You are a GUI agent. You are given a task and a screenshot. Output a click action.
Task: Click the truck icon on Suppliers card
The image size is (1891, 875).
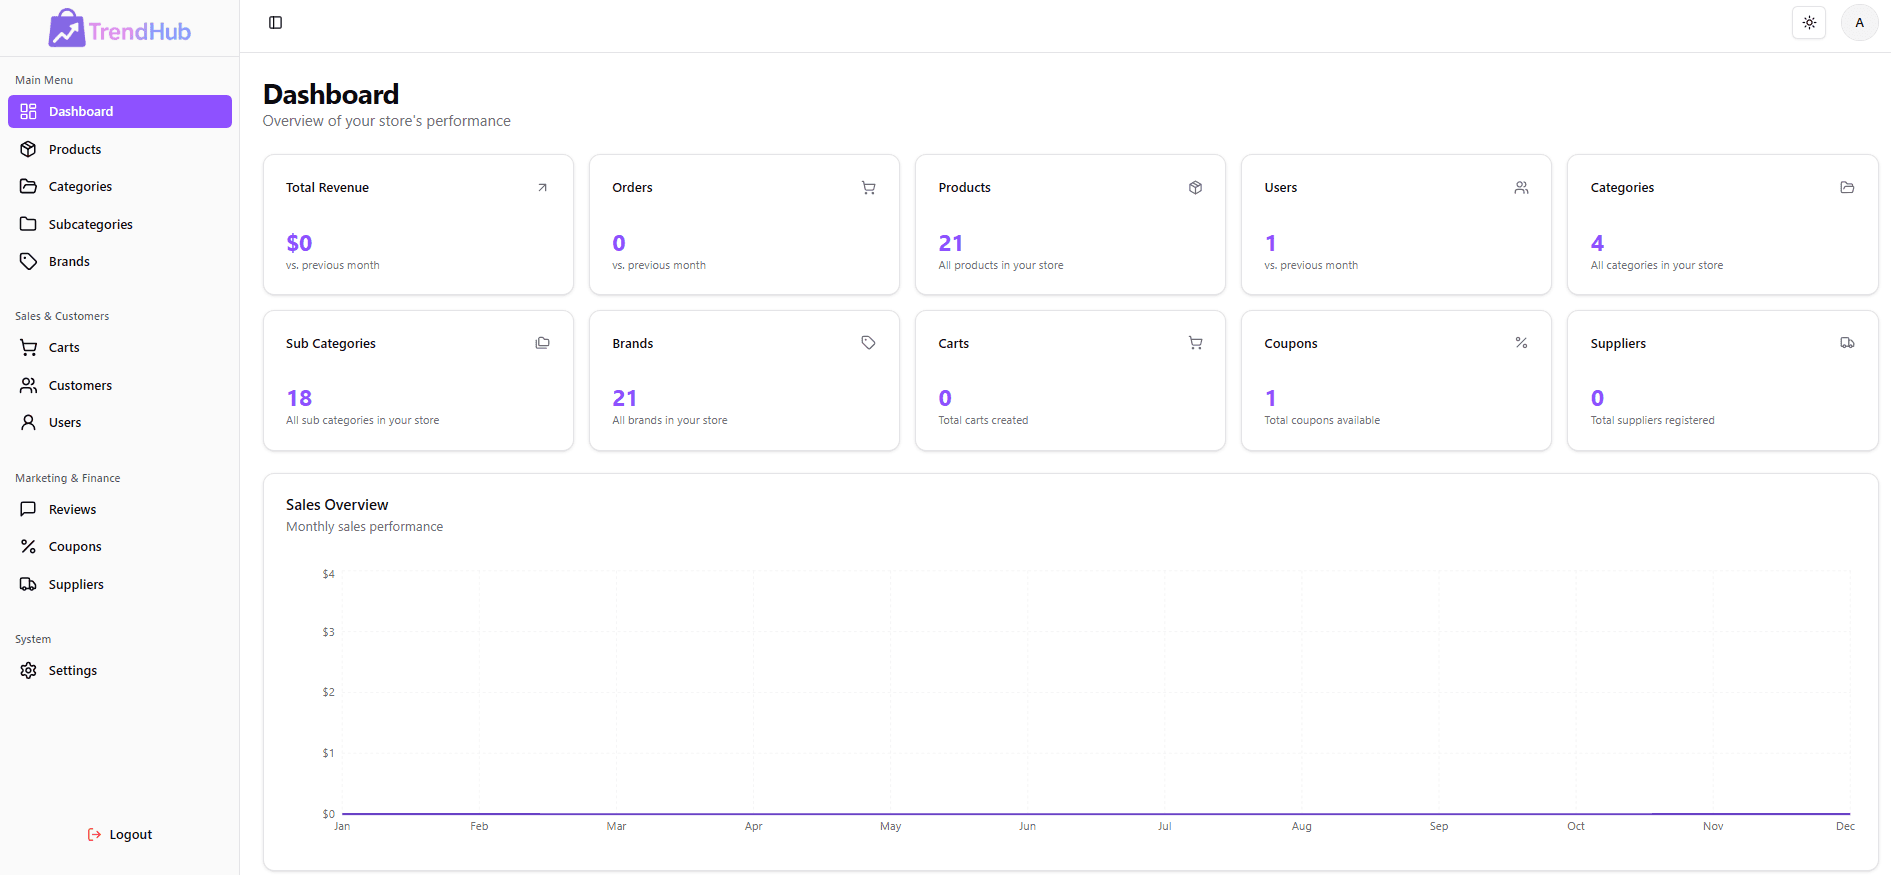[1847, 343]
